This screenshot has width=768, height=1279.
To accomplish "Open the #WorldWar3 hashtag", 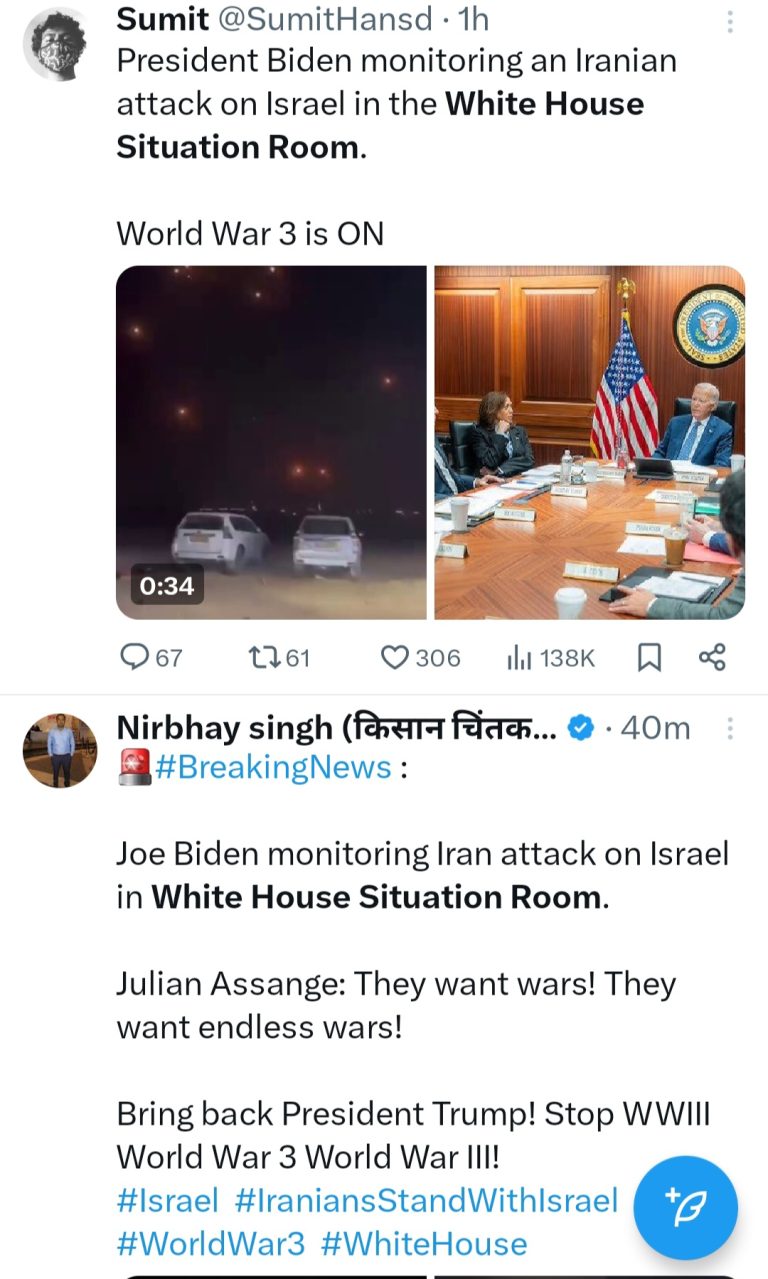I will pos(210,1243).
